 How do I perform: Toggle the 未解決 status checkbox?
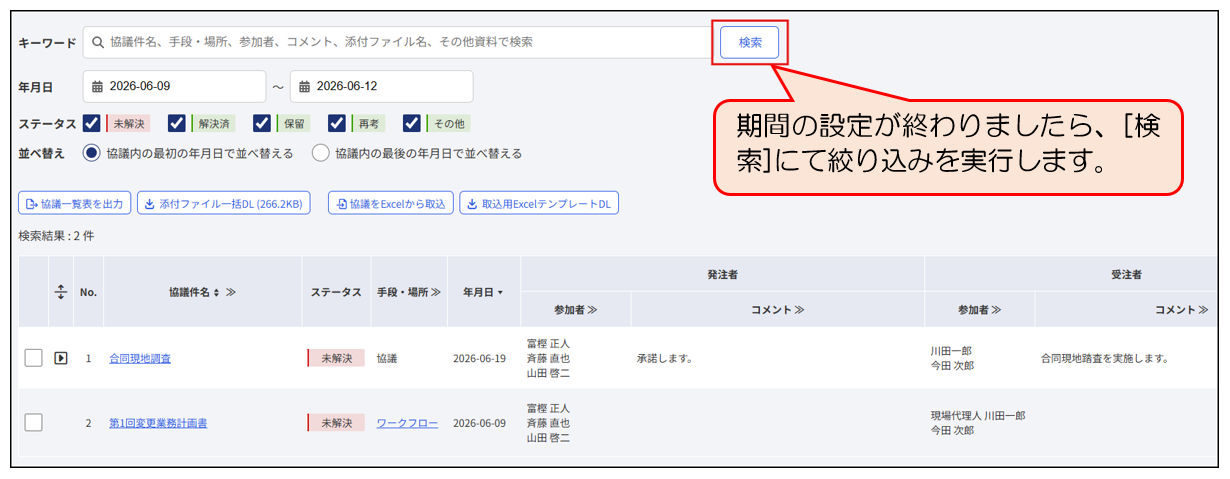[91, 123]
